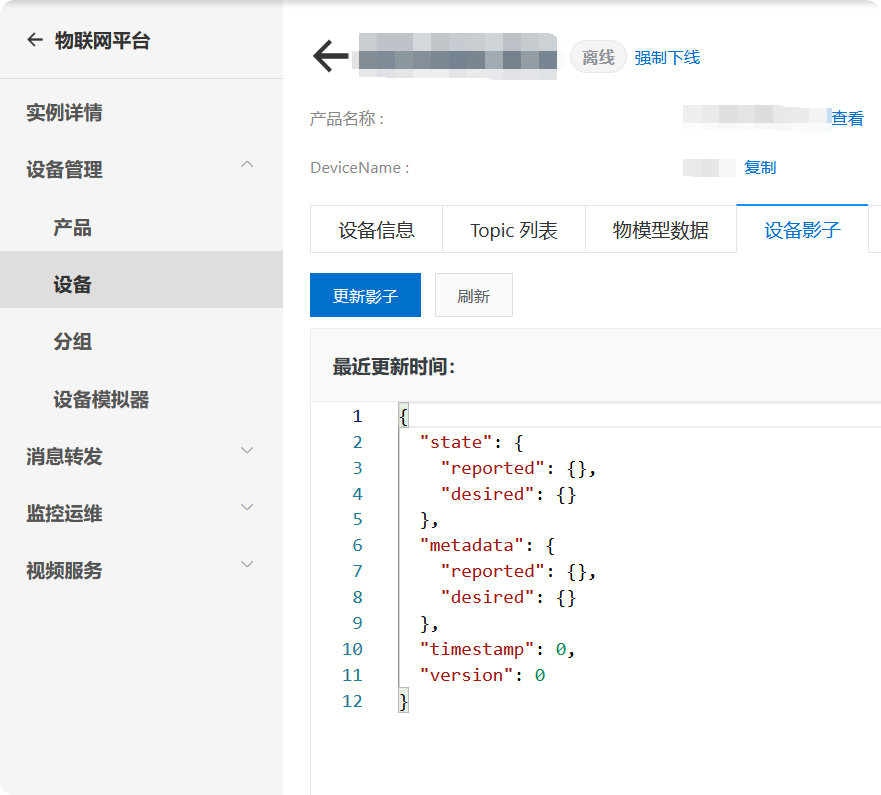Click line number 12 in the editor
Image resolution: width=881 pixels, height=795 pixels.
point(352,701)
